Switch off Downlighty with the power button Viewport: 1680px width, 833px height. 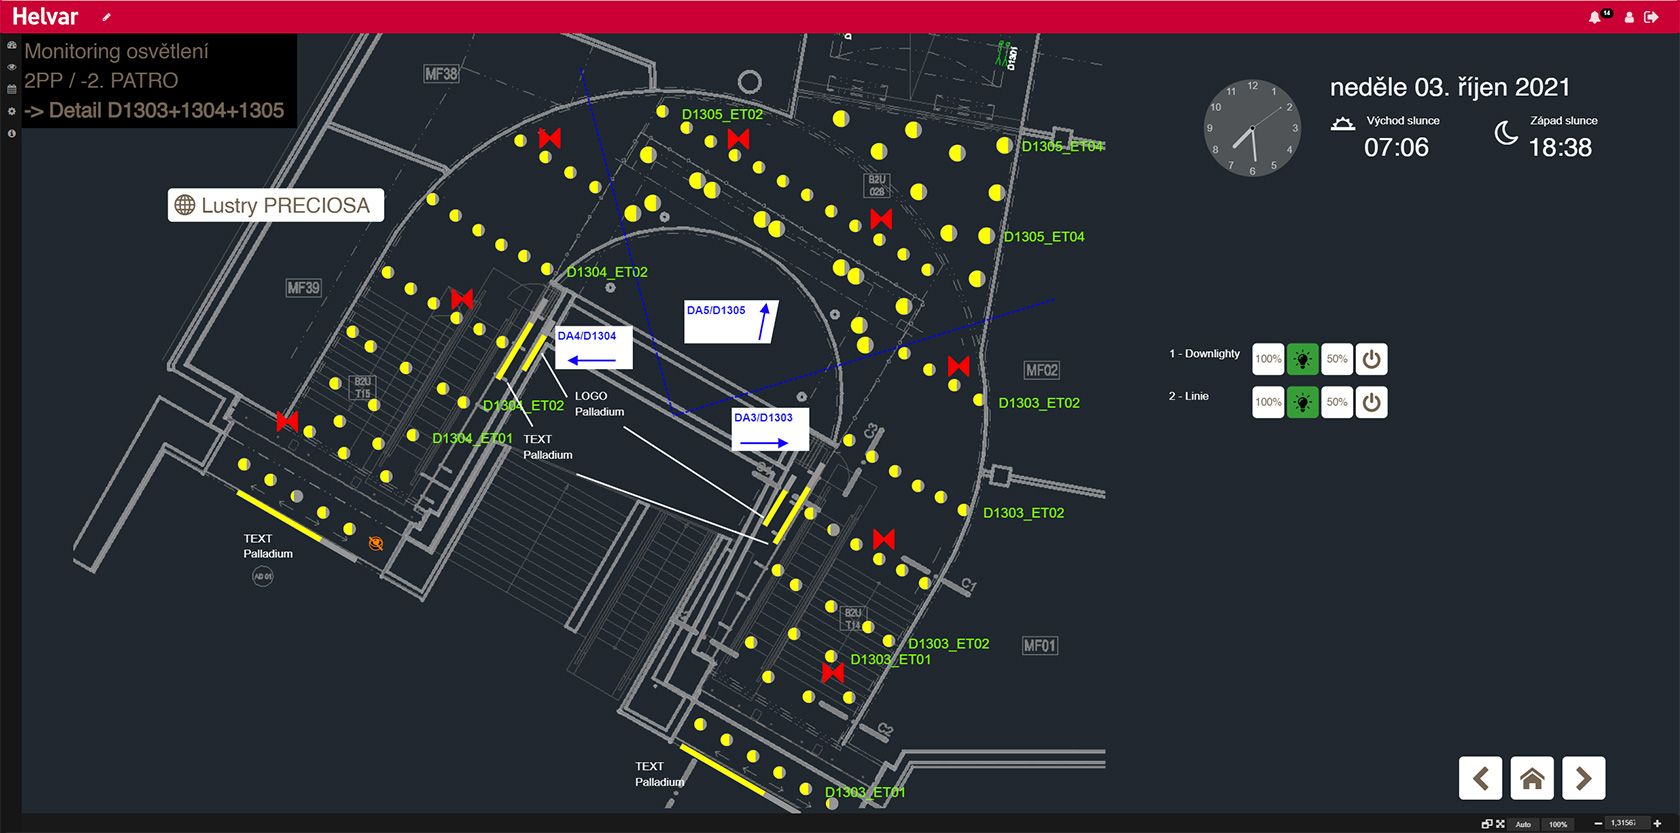[1371, 359]
